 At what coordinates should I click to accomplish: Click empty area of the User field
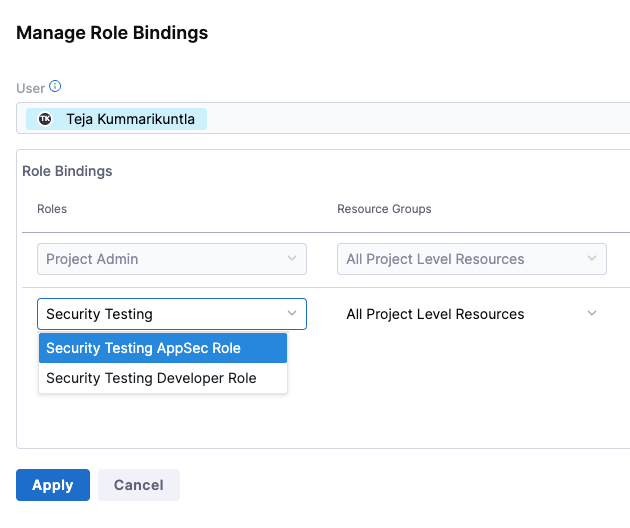420,119
